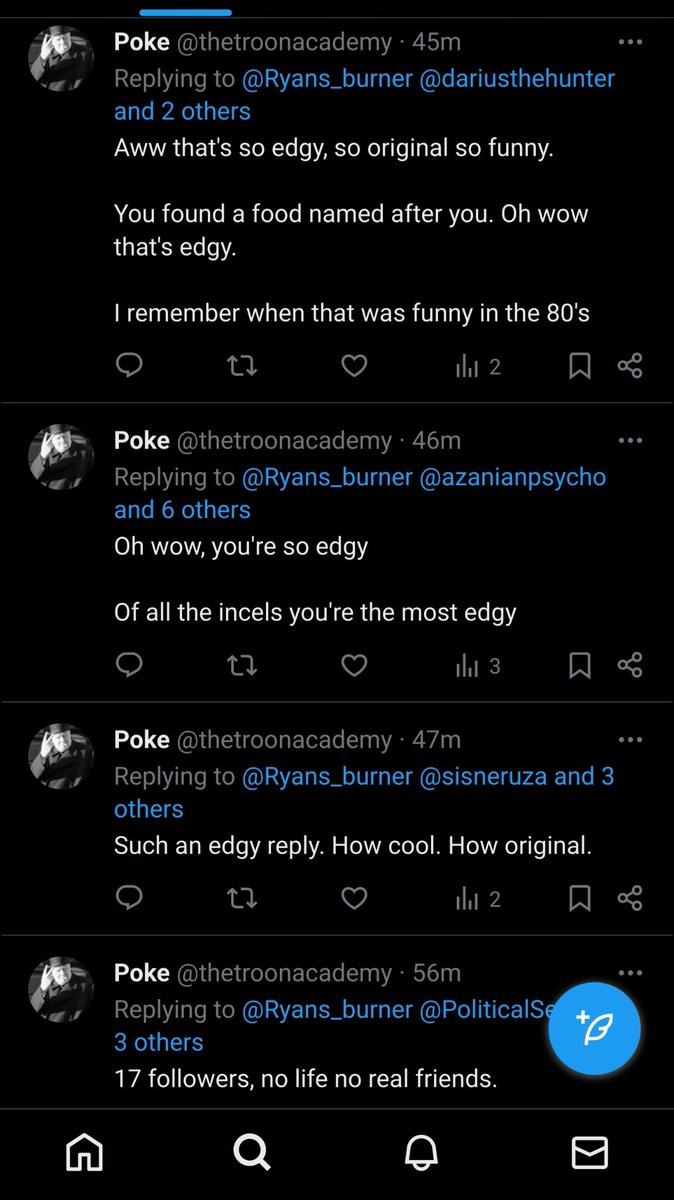
Task: Open more options on the 47m tweet
Action: coord(630,740)
